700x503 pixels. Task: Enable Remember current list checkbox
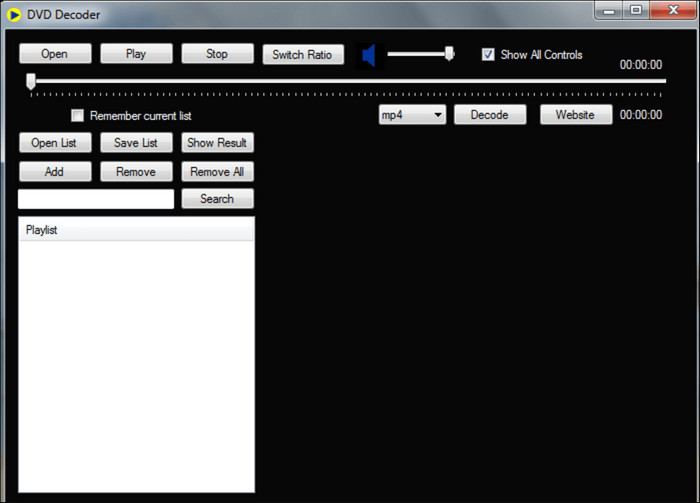78,116
